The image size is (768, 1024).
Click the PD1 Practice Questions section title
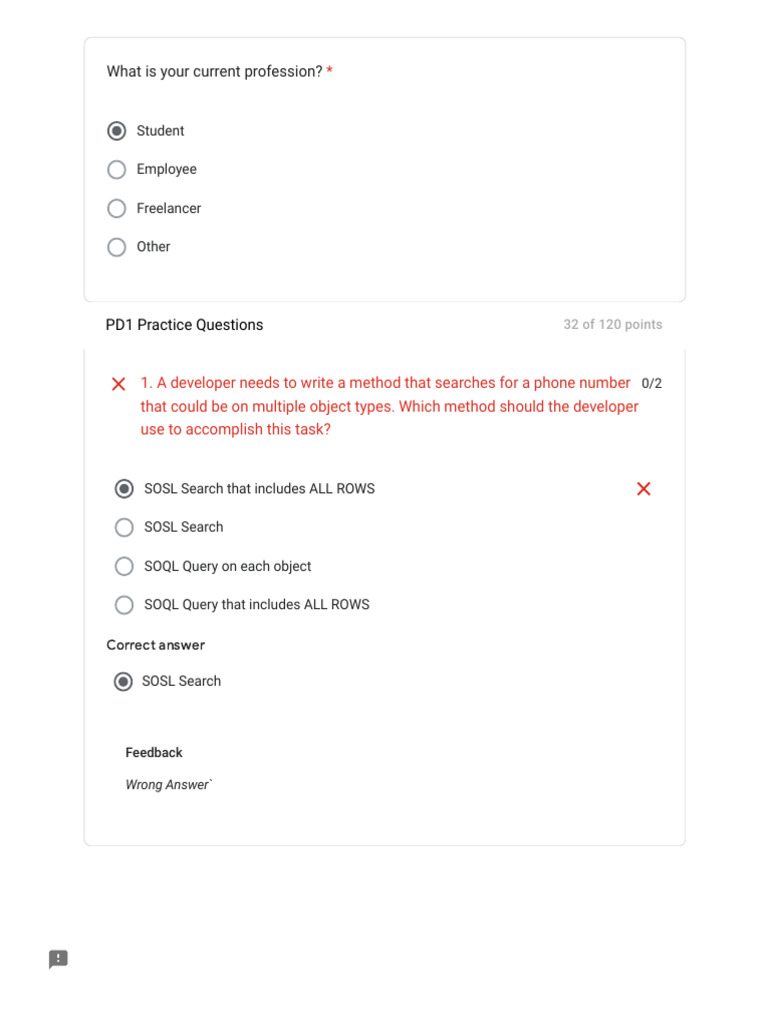click(184, 325)
